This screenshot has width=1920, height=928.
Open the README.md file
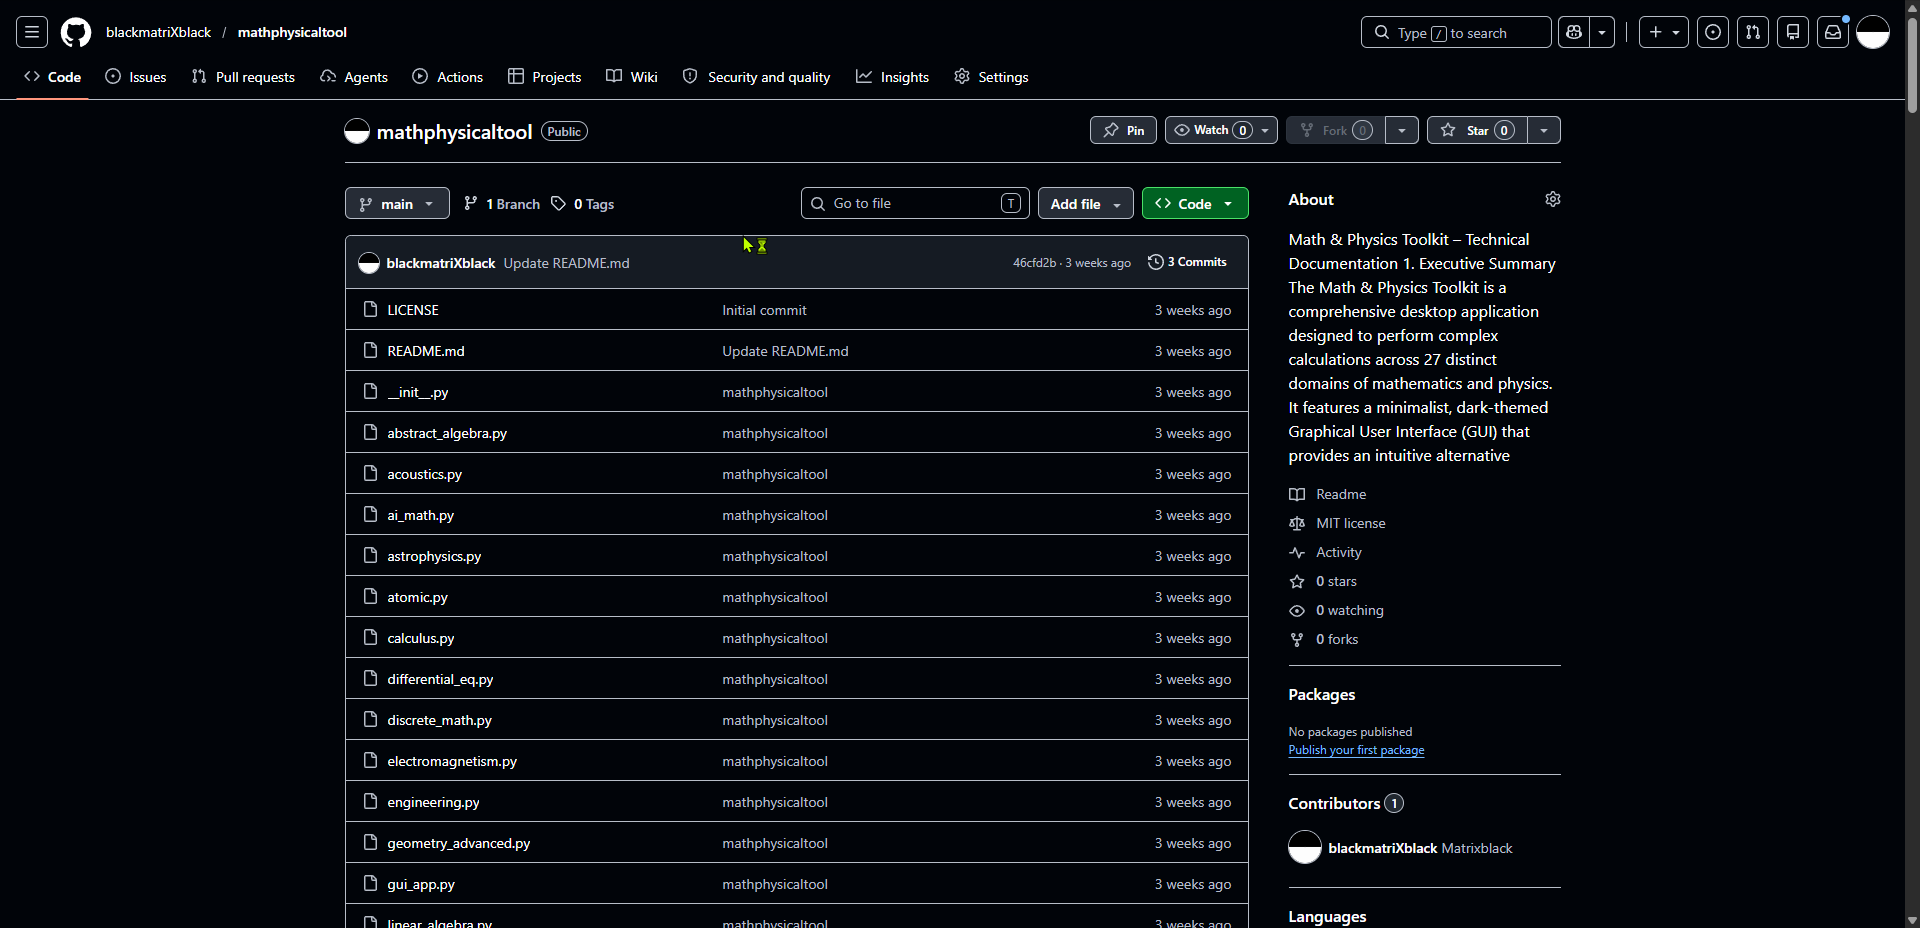426,351
